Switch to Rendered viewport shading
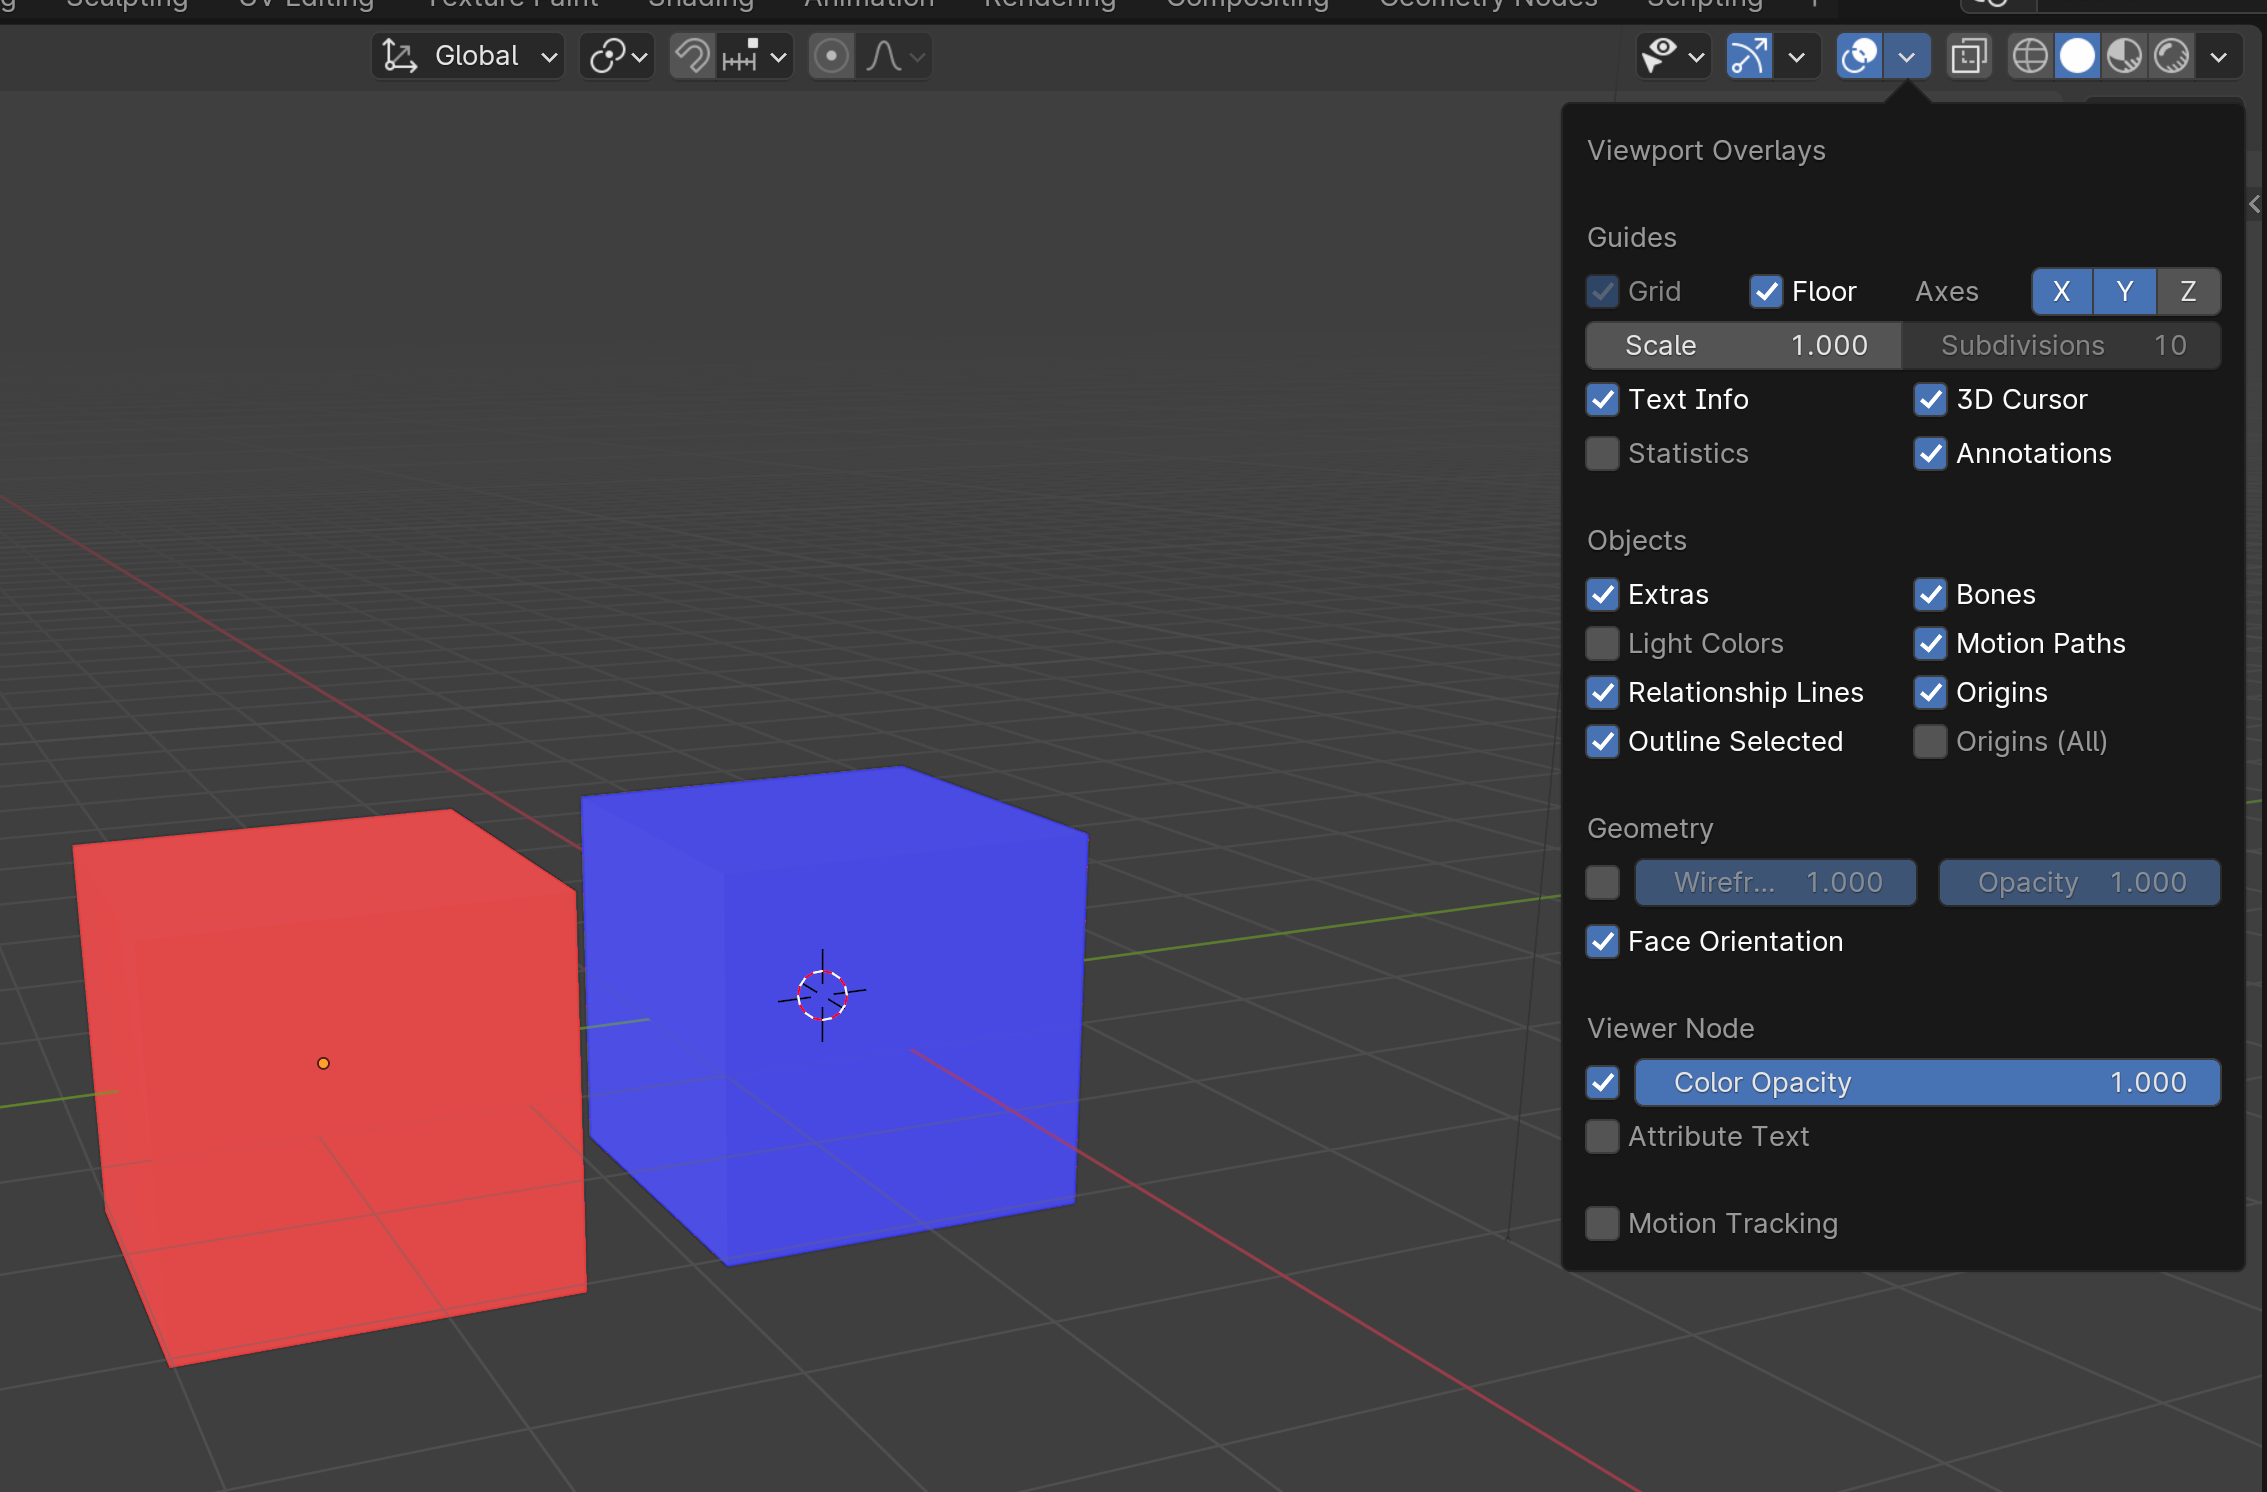The height and width of the screenshot is (1492, 2267). tap(2171, 56)
